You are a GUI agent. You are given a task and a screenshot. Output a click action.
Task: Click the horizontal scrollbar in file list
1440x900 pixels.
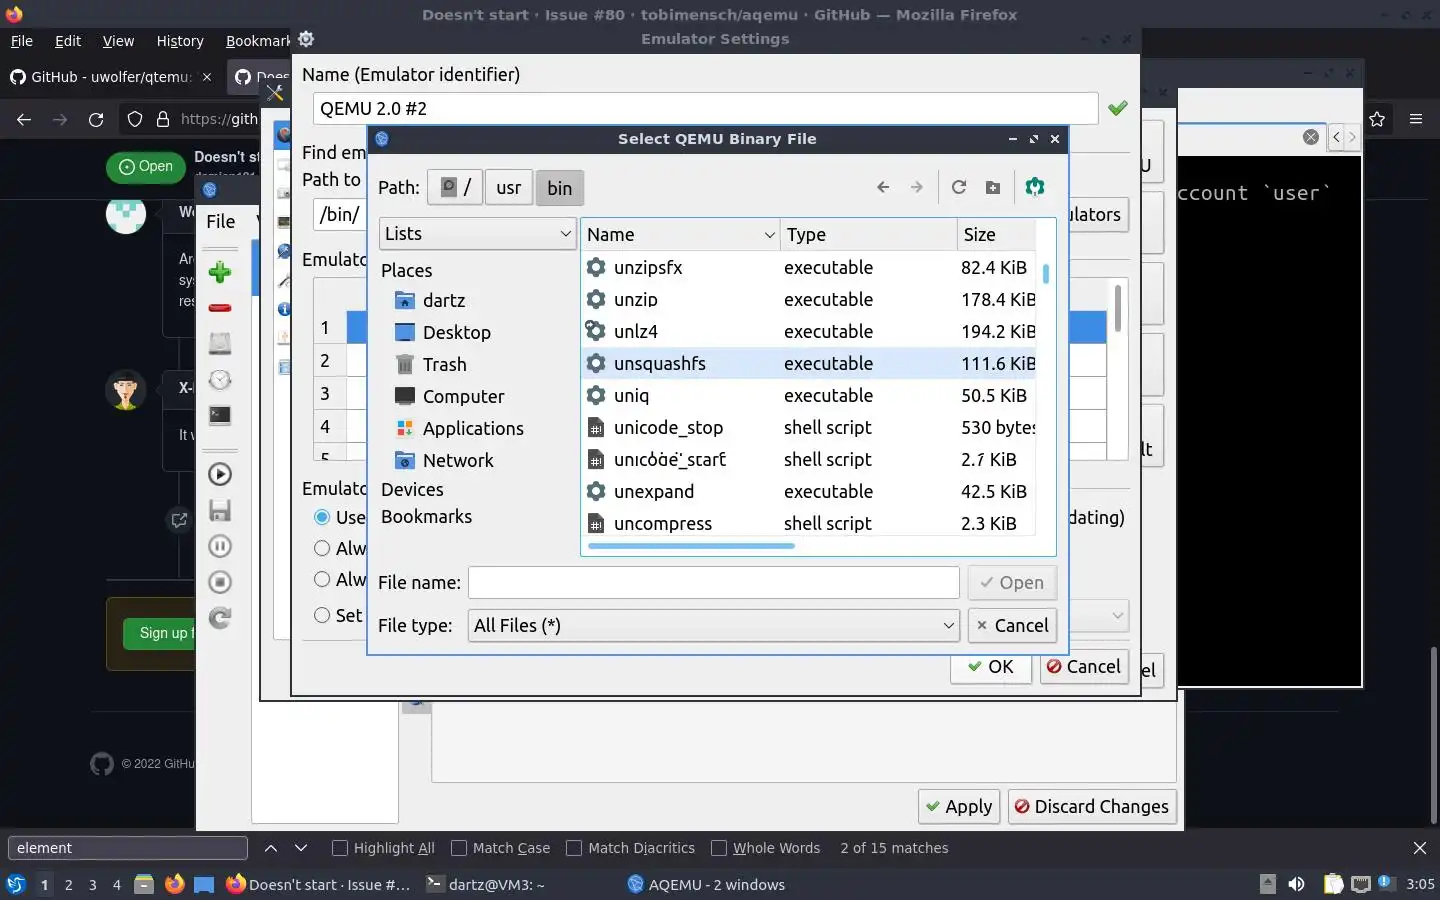[x=691, y=546]
